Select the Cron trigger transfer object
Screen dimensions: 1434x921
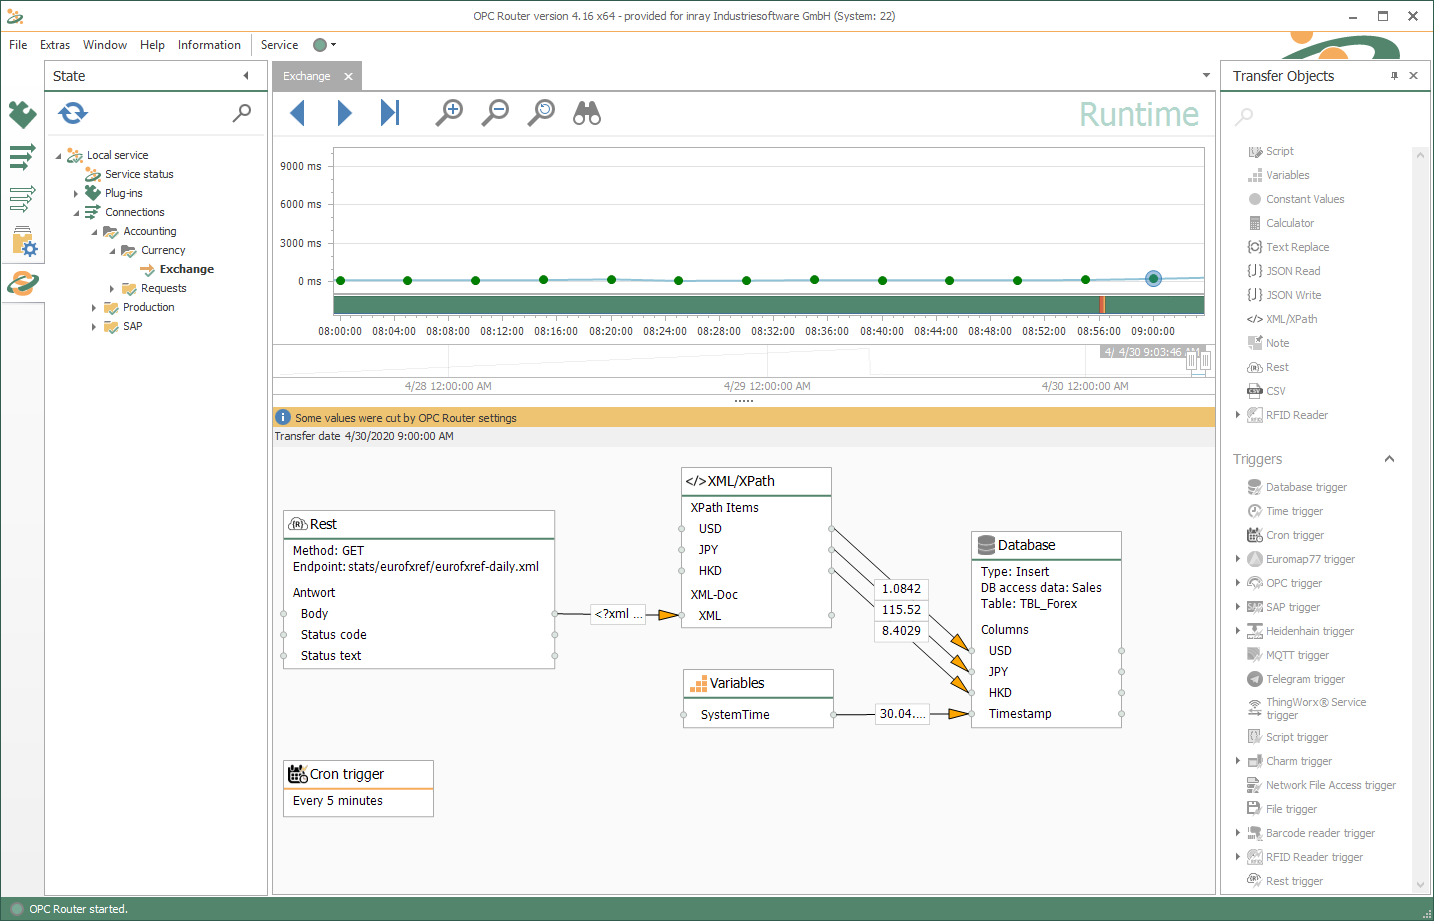(1294, 535)
